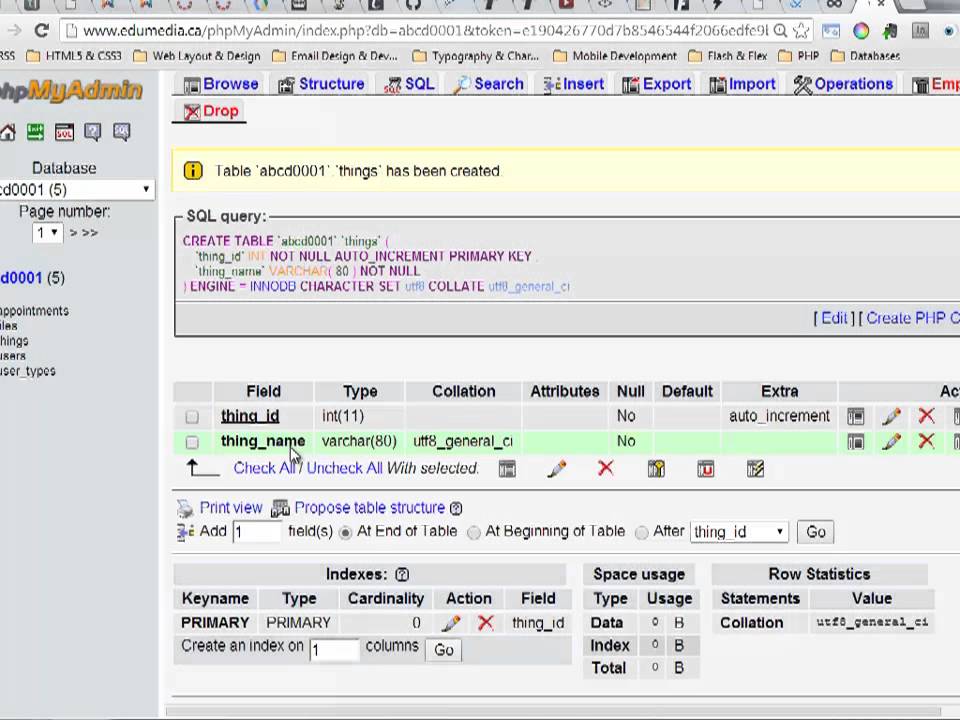Viewport: 960px width, 720px height.
Task: Click the unique index icon for selected fields
Action: [x=705, y=469]
